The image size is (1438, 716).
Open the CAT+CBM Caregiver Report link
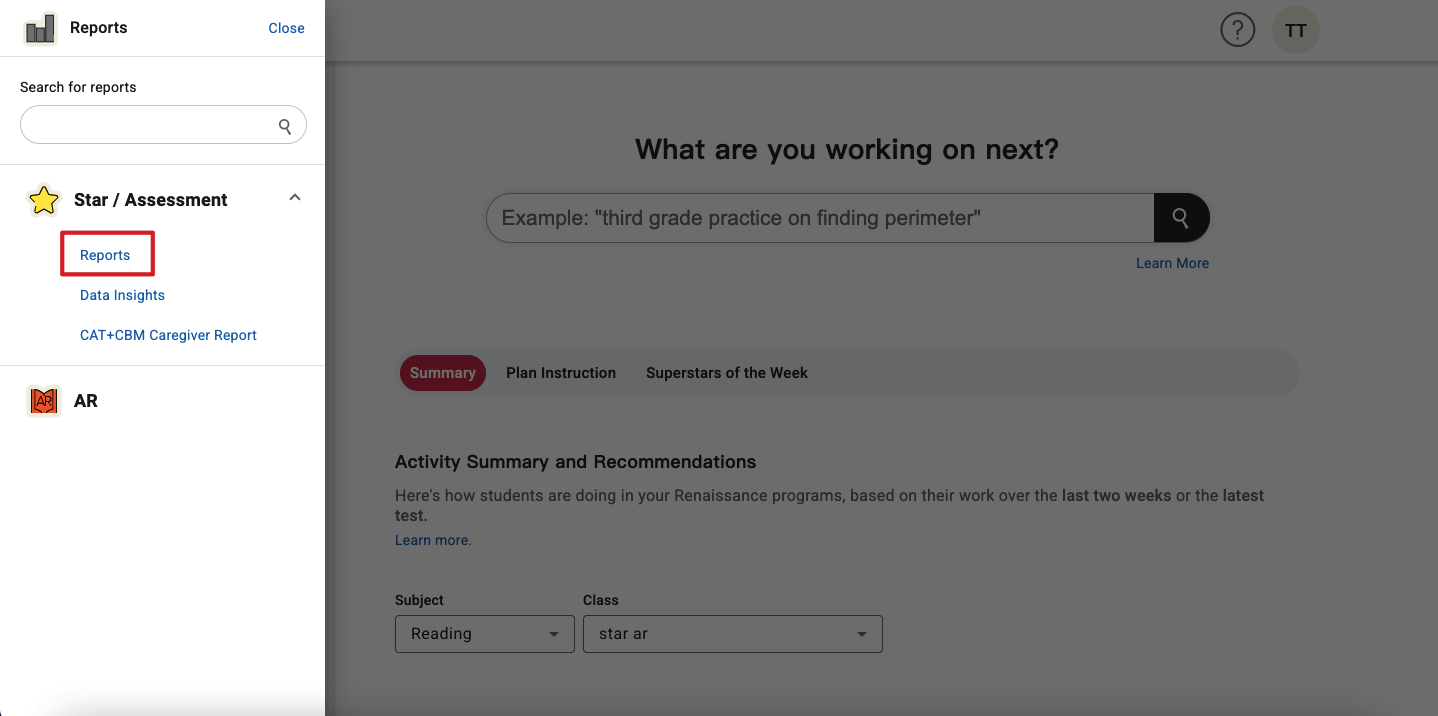click(168, 335)
